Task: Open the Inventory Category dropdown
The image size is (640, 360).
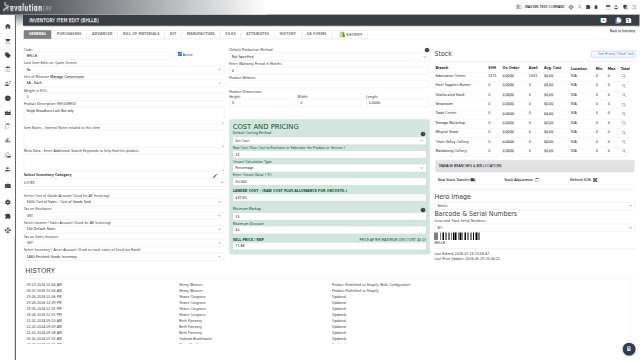Action: click(x=124, y=183)
